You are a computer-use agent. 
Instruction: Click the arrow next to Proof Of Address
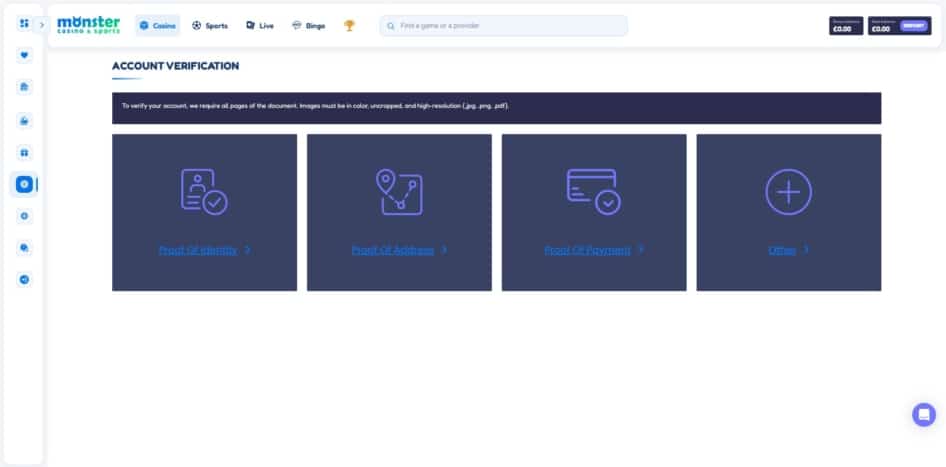[x=445, y=250]
